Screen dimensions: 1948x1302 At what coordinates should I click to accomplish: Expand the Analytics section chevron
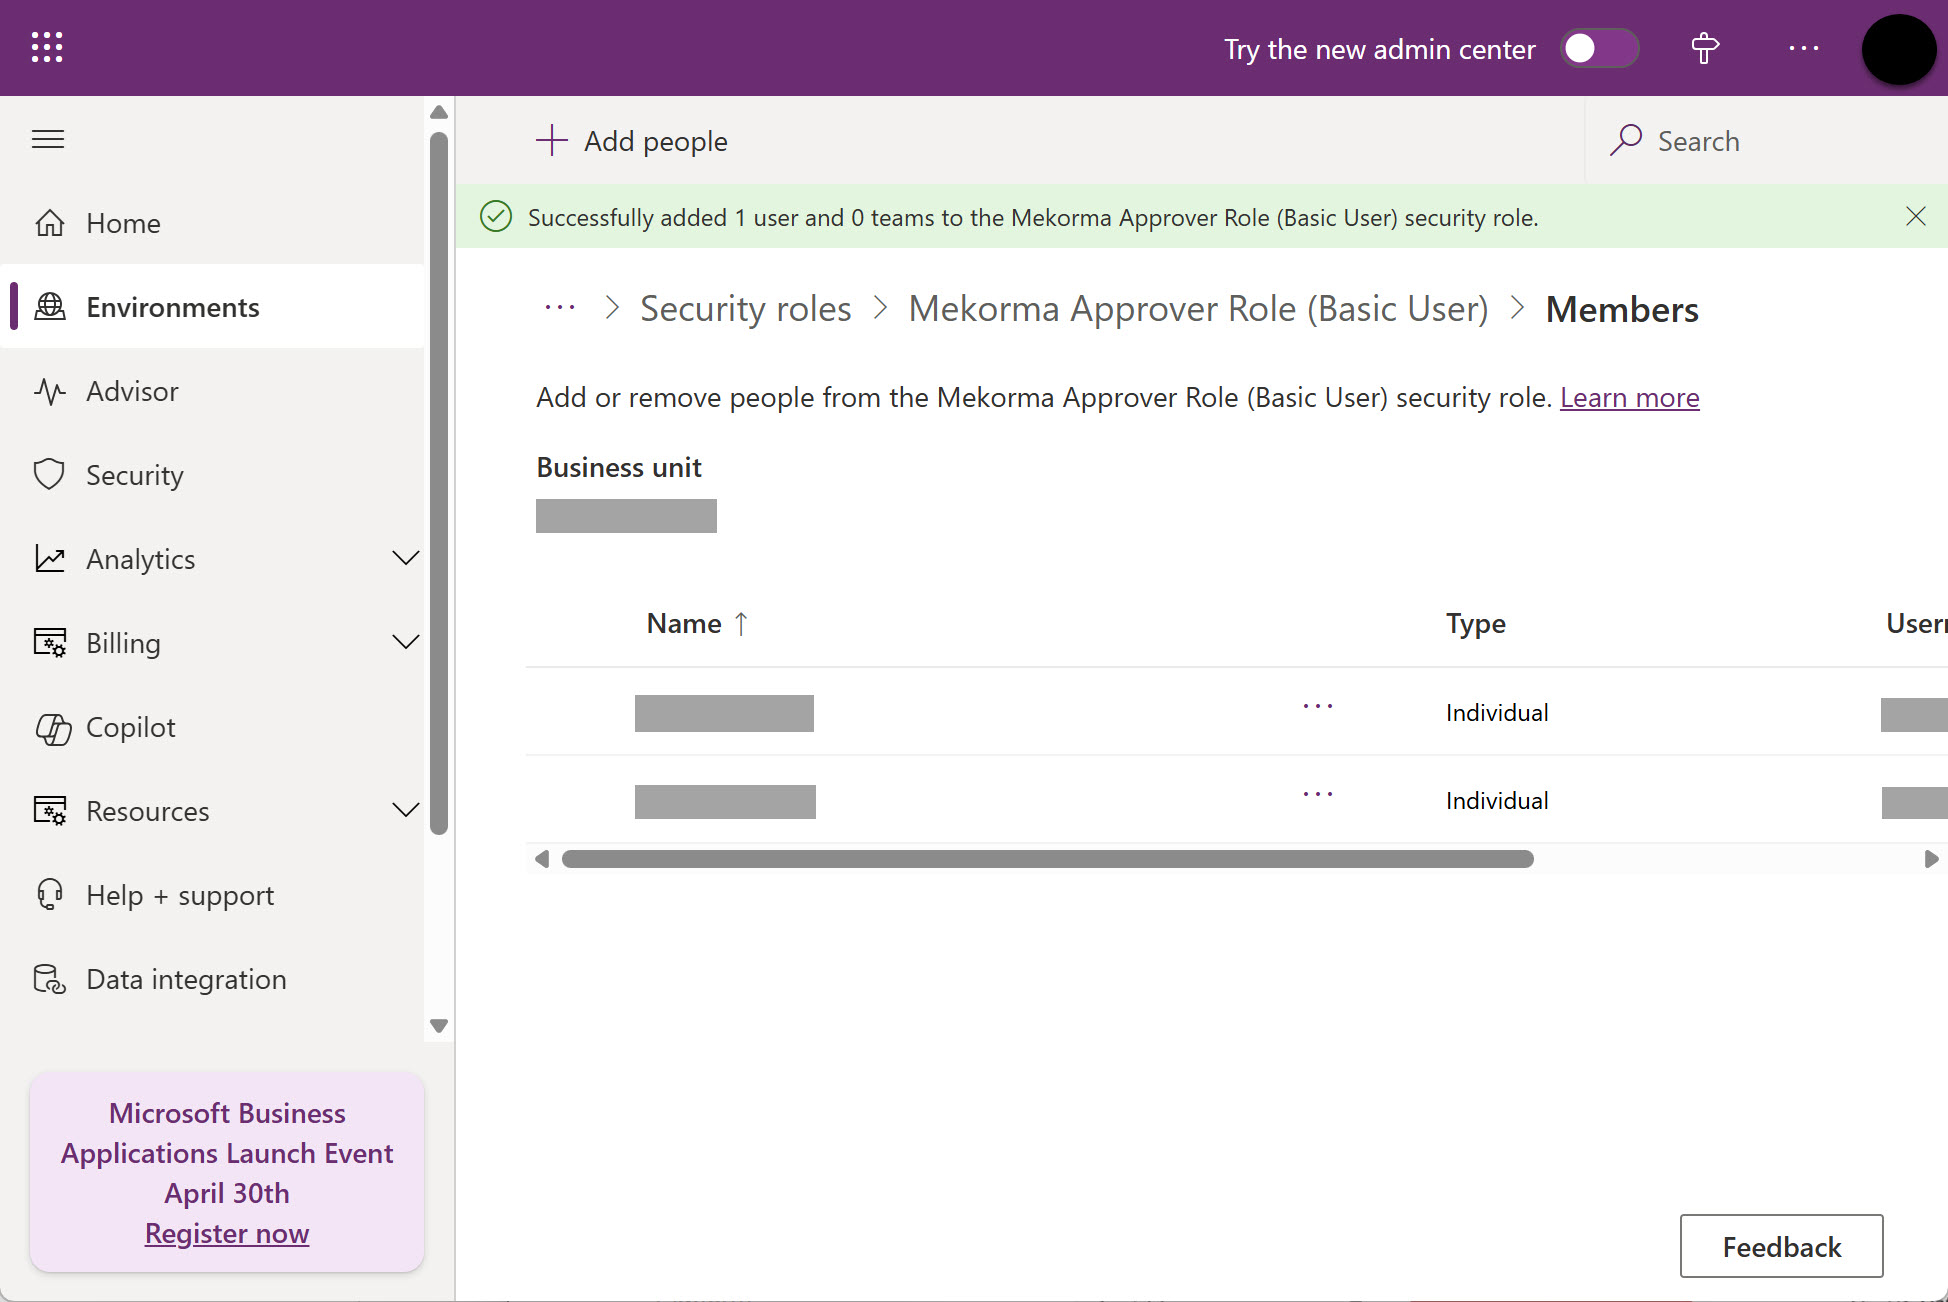point(405,558)
